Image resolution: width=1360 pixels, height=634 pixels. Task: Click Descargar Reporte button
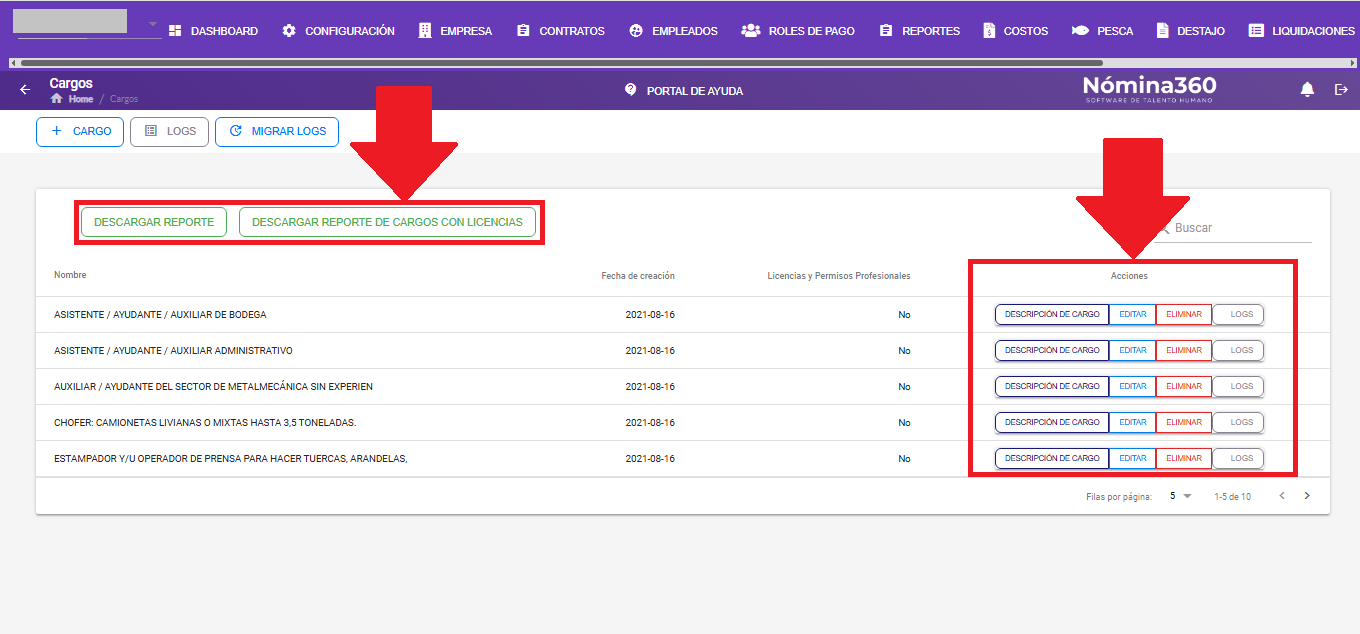(154, 222)
